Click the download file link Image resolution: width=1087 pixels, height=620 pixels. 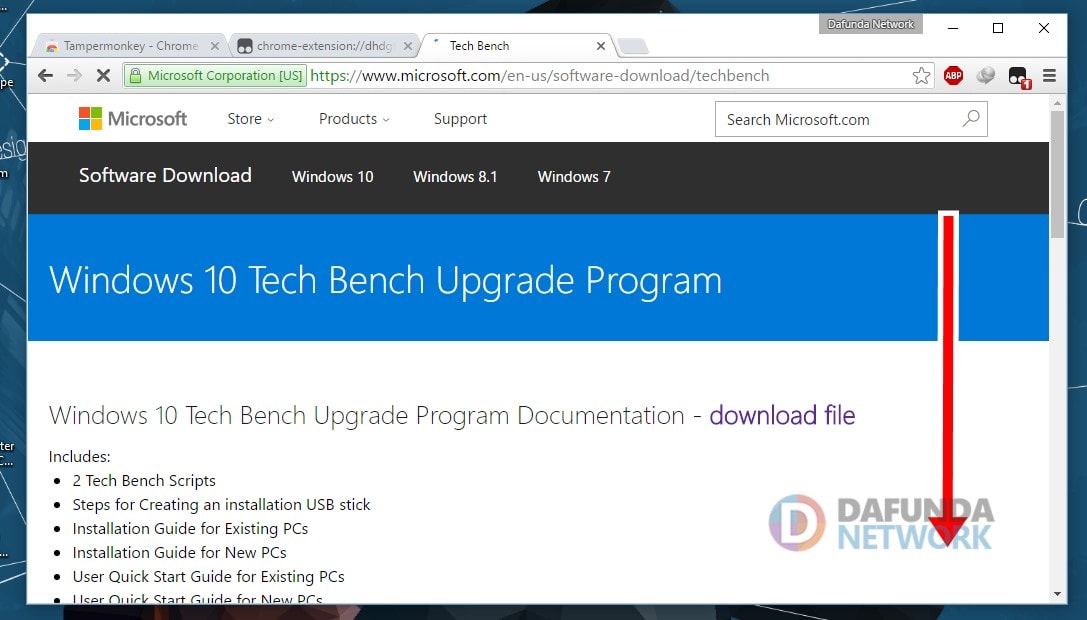(x=782, y=415)
